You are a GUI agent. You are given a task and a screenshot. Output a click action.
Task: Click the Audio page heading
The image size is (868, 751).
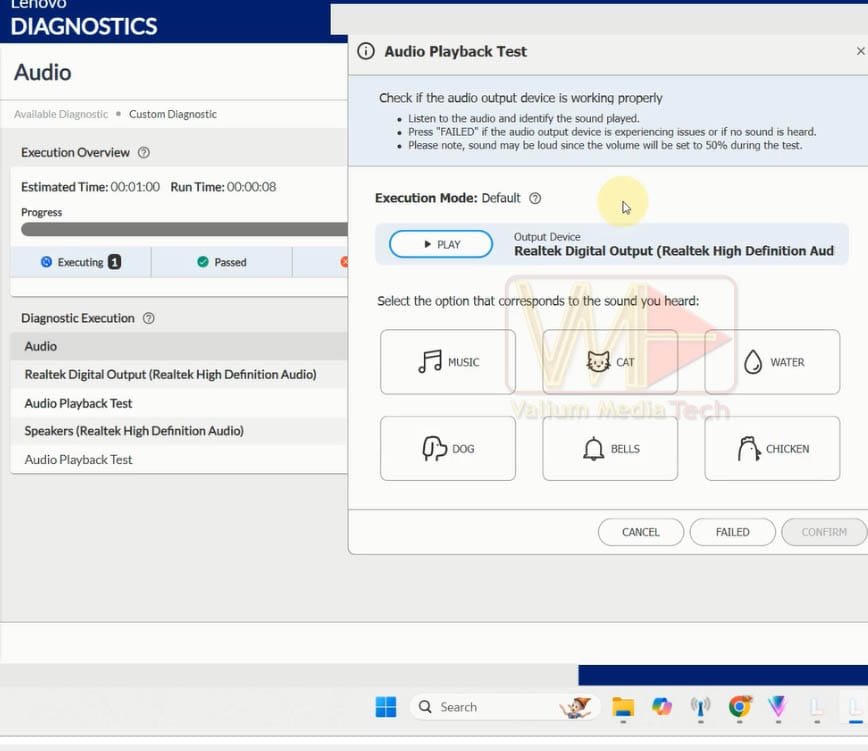(x=43, y=72)
